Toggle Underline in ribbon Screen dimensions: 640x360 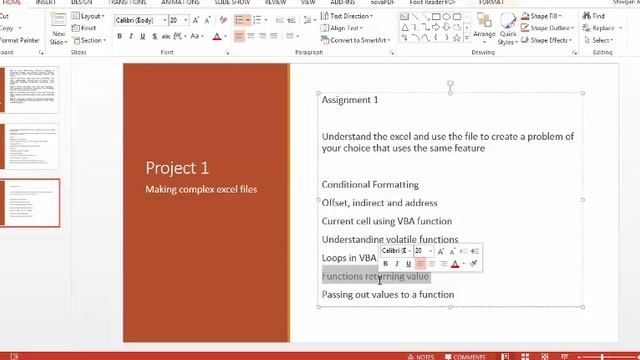tap(142, 36)
